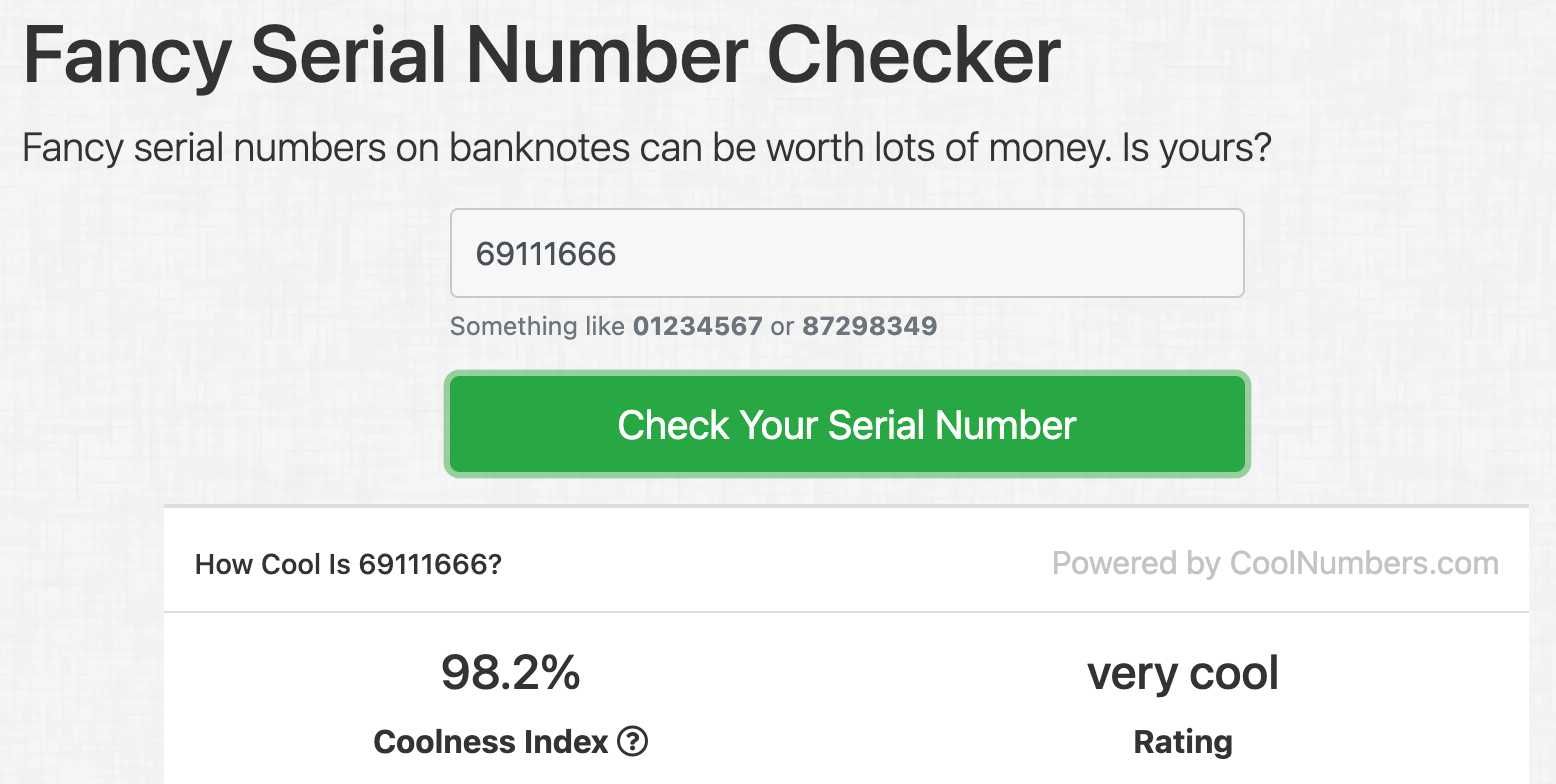The width and height of the screenshot is (1556, 784).
Task: Select the example number 01234567
Action: coord(698,326)
